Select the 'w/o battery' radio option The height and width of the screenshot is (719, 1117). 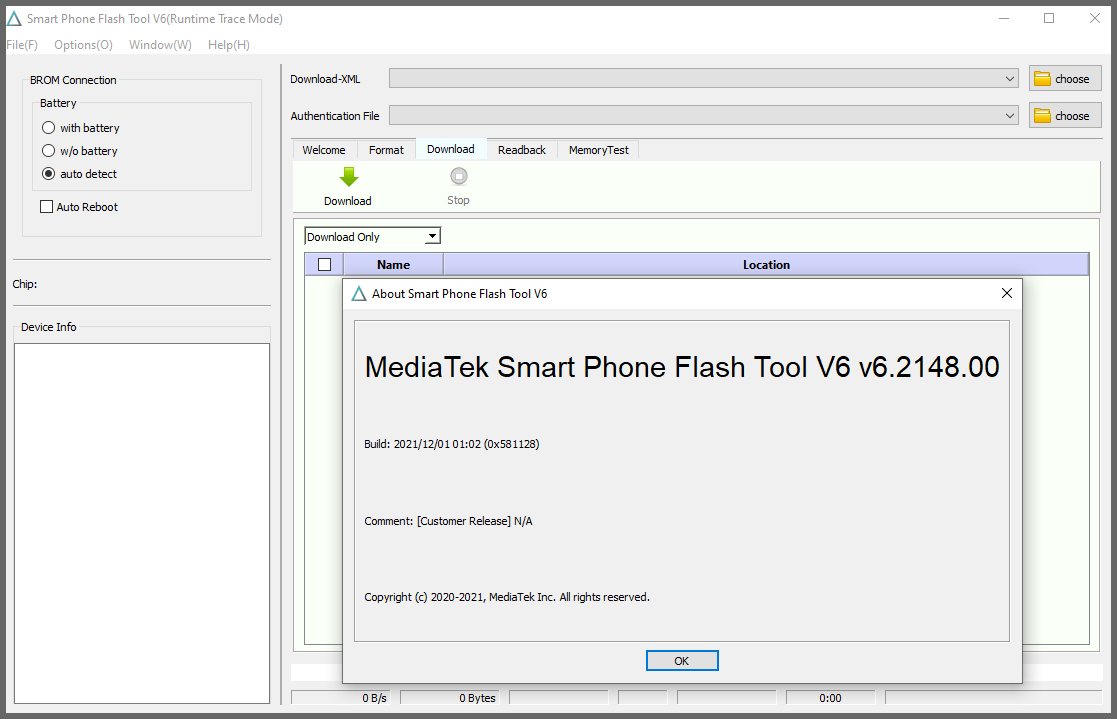[x=49, y=151]
